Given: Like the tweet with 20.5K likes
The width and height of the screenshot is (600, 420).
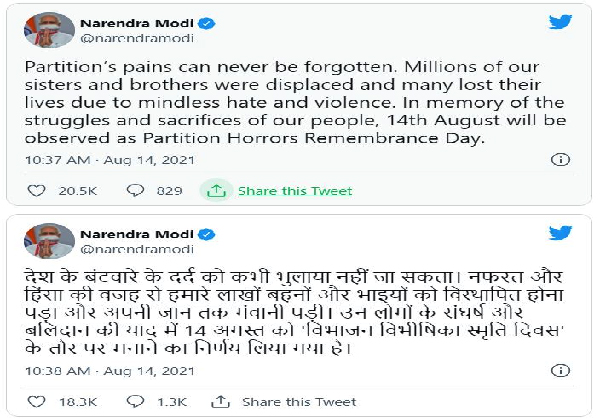Looking at the screenshot, I should [x=37, y=189].
